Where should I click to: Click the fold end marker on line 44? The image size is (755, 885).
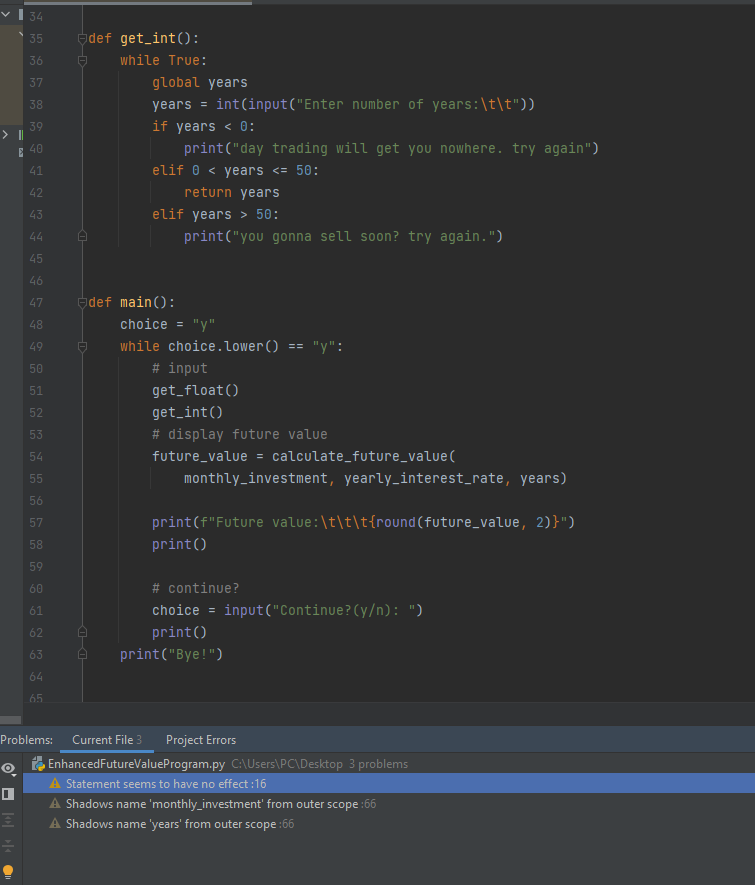[x=82, y=236]
